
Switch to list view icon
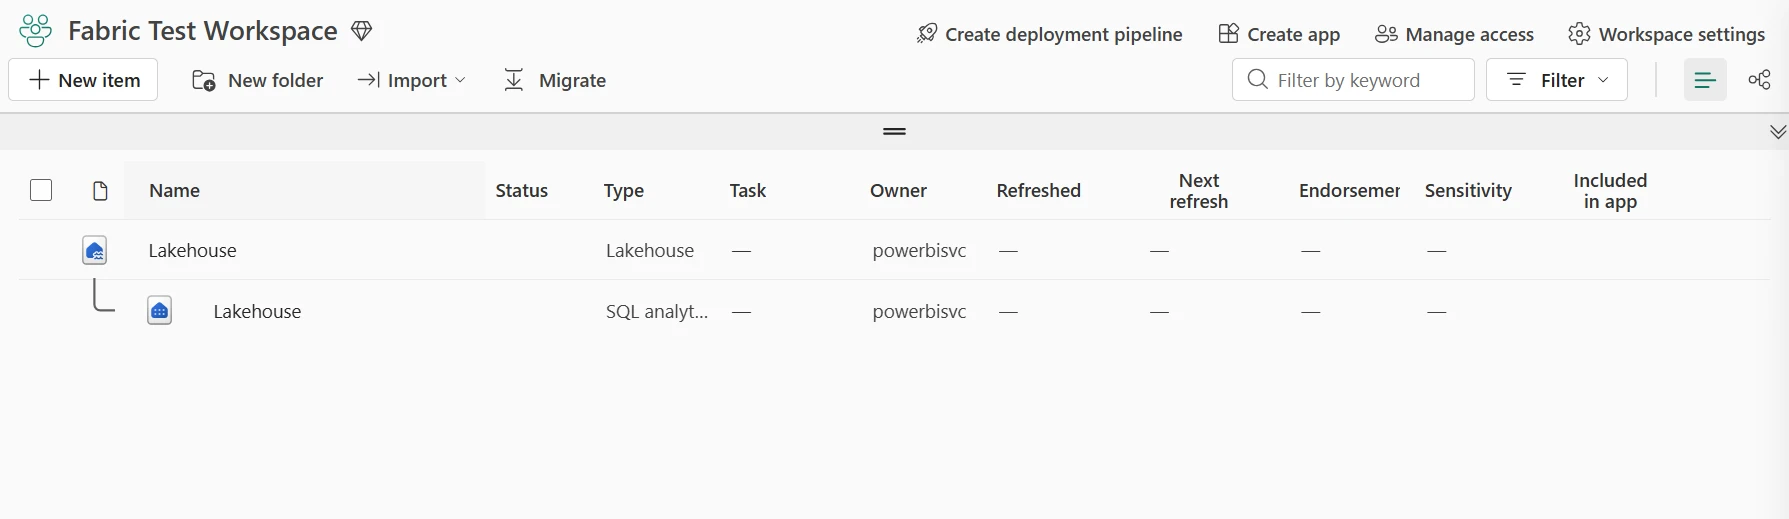tap(1705, 80)
